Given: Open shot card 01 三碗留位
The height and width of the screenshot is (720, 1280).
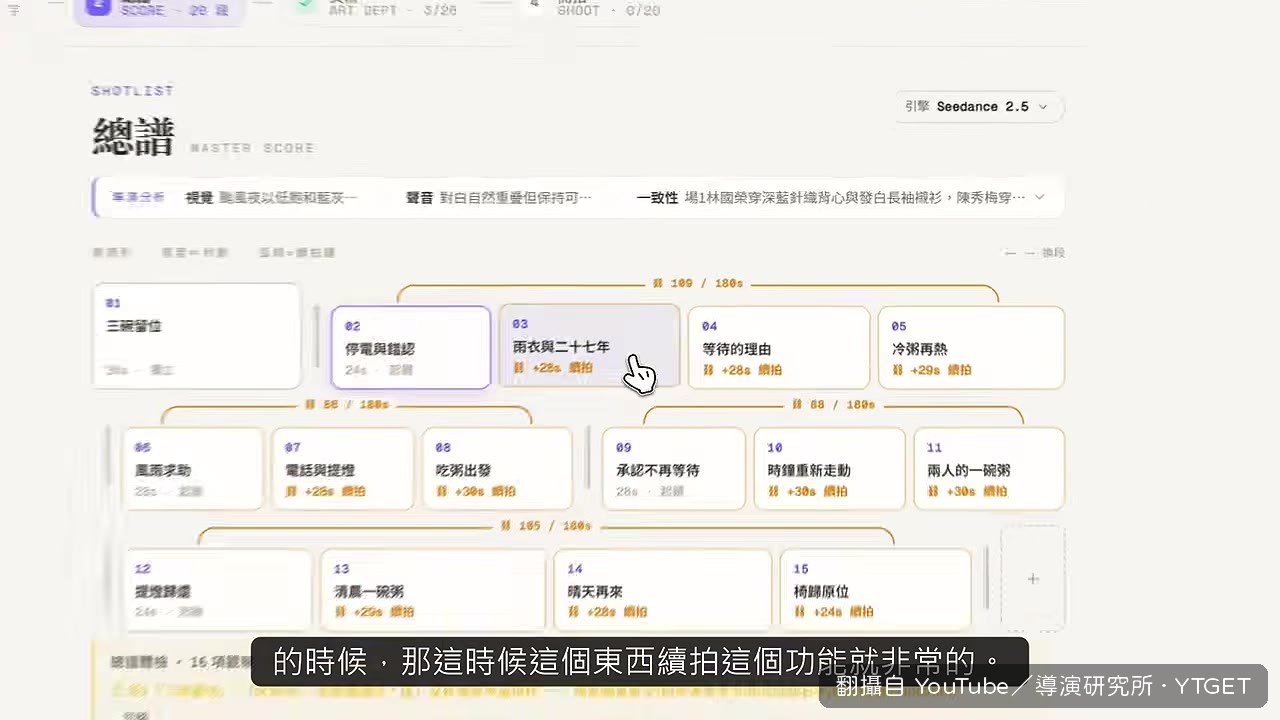Looking at the screenshot, I should [198, 336].
